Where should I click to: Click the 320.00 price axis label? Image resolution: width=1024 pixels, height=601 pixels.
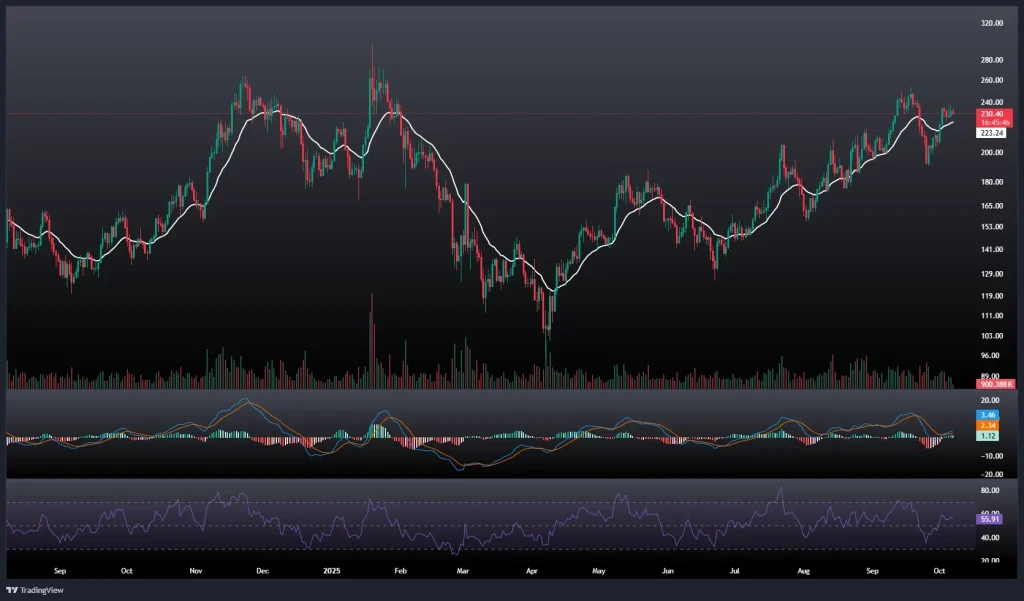992,23
